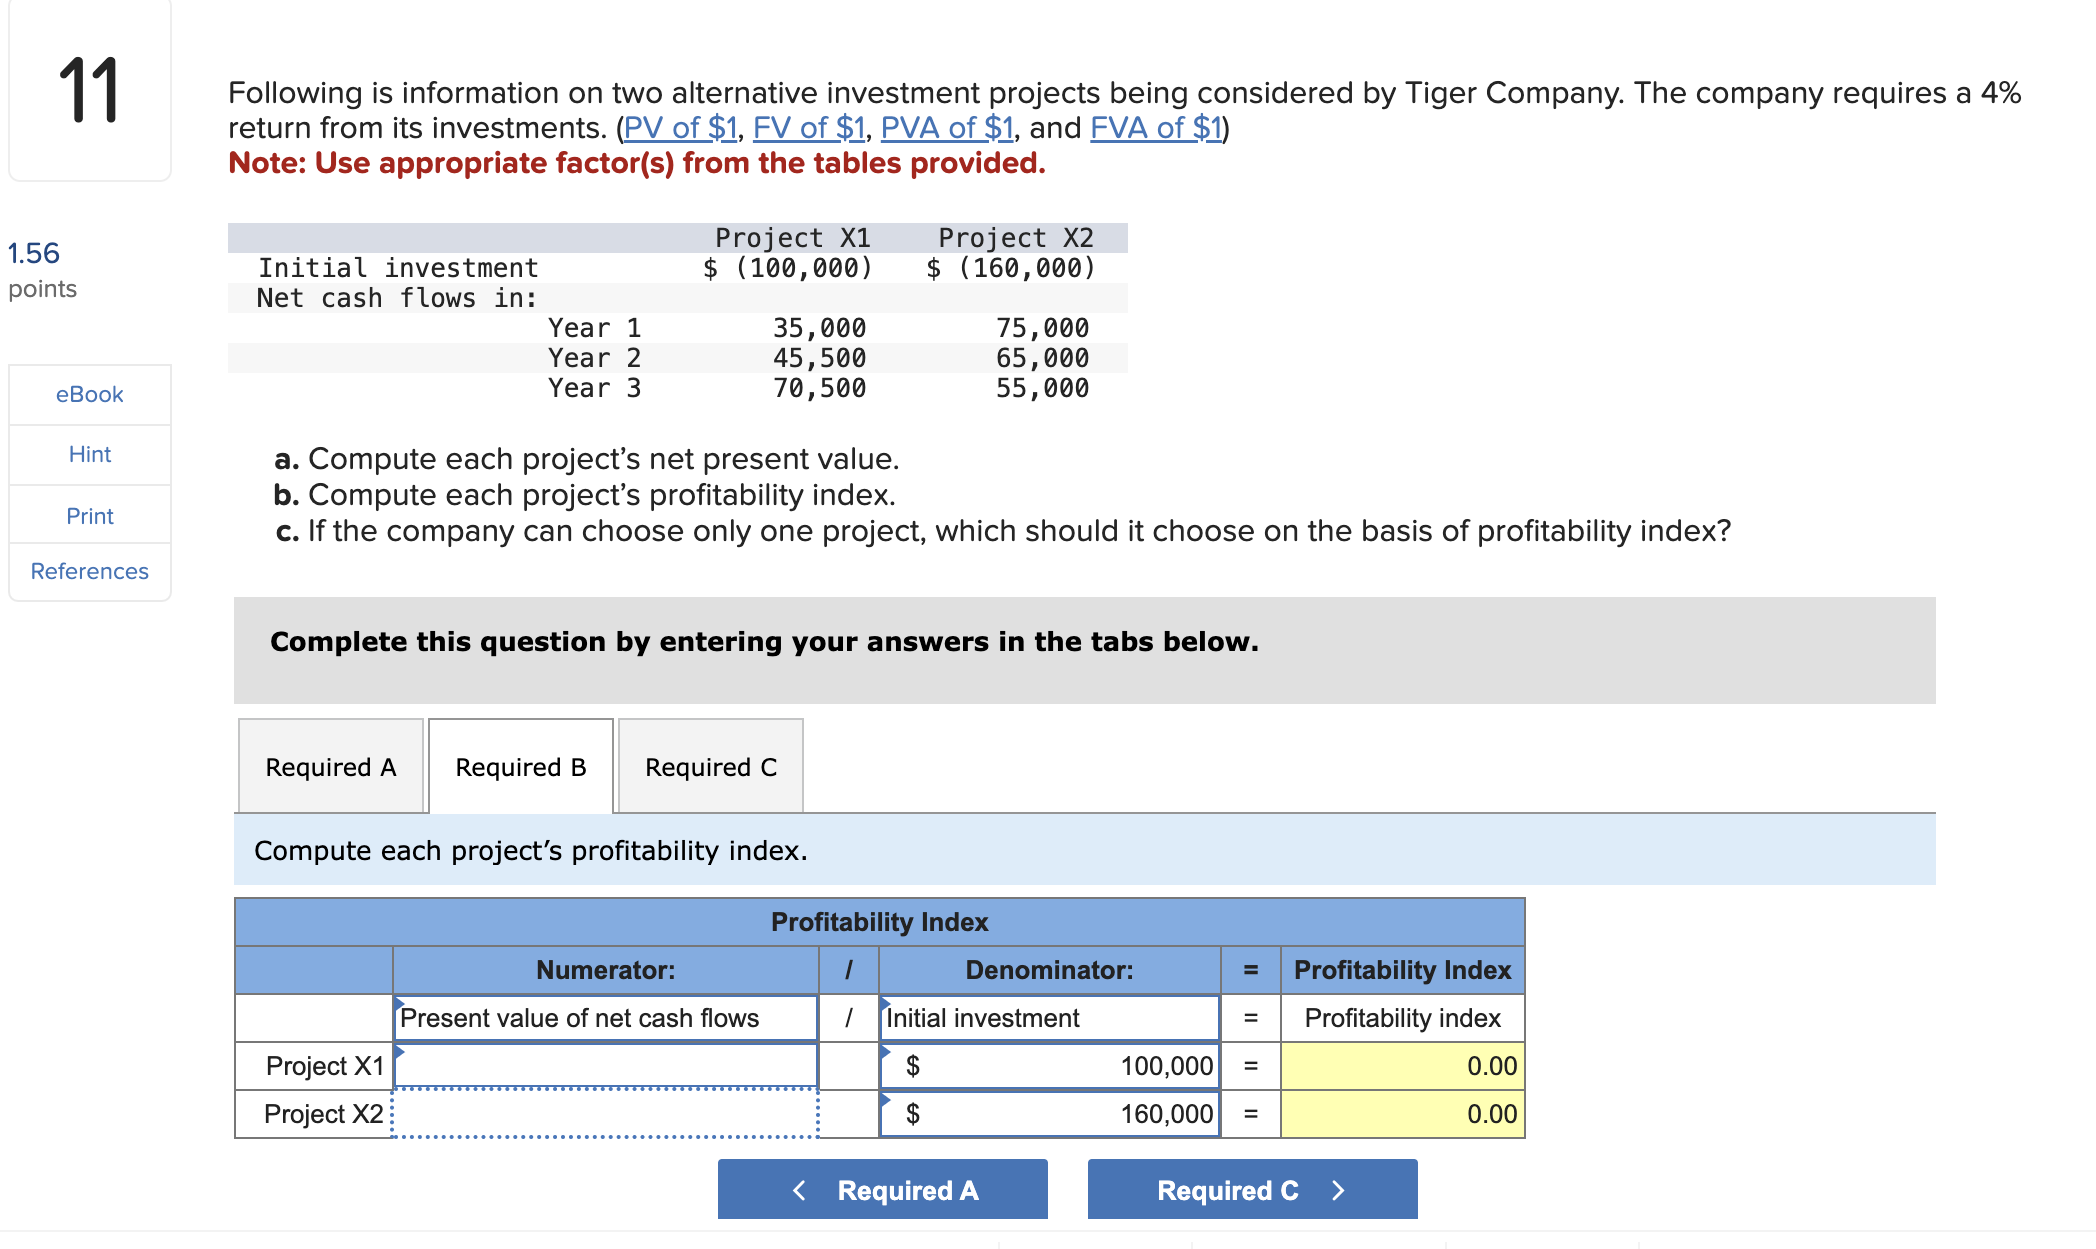This screenshot has height=1249, width=2096.
Task: Select the Required B tab
Action: [x=520, y=767]
